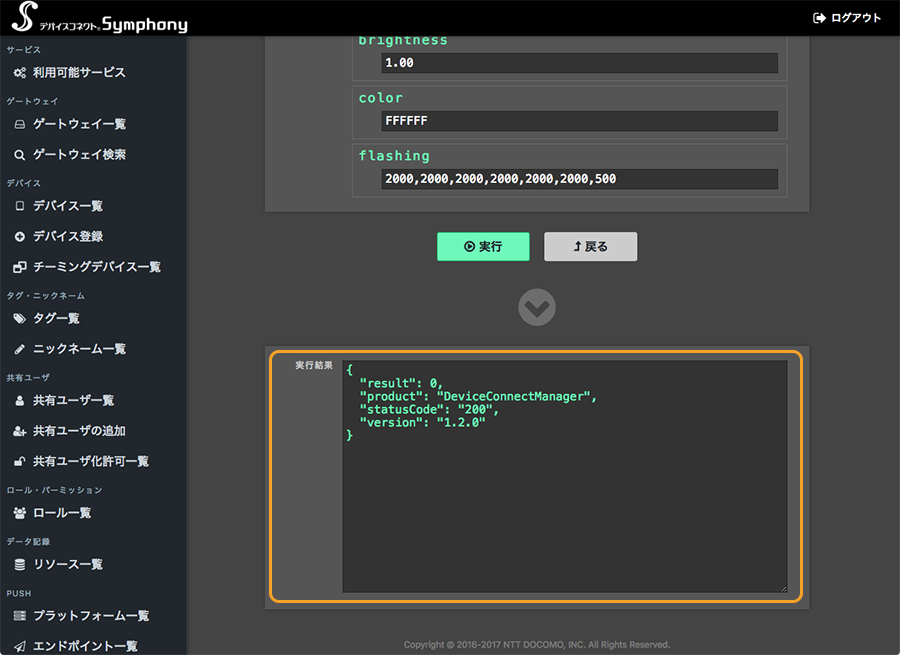Click the green 実行 button

pyautogui.click(x=483, y=247)
